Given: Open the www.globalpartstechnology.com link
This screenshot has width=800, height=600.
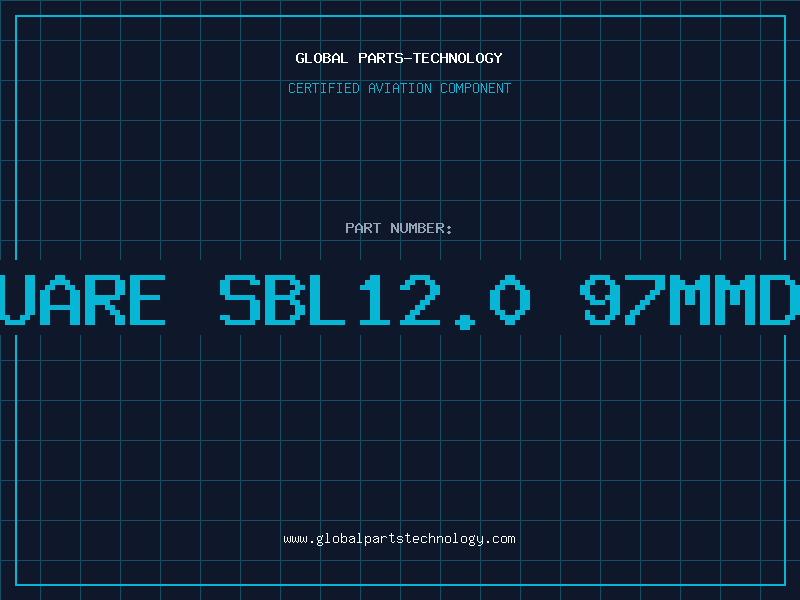Looking at the screenshot, I should 399,539.
